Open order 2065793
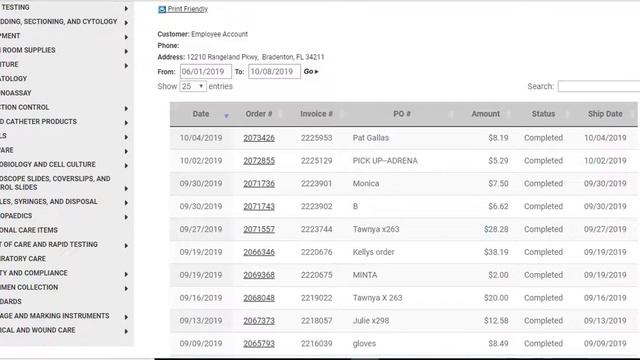The width and height of the screenshot is (640, 360). tap(259, 344)
